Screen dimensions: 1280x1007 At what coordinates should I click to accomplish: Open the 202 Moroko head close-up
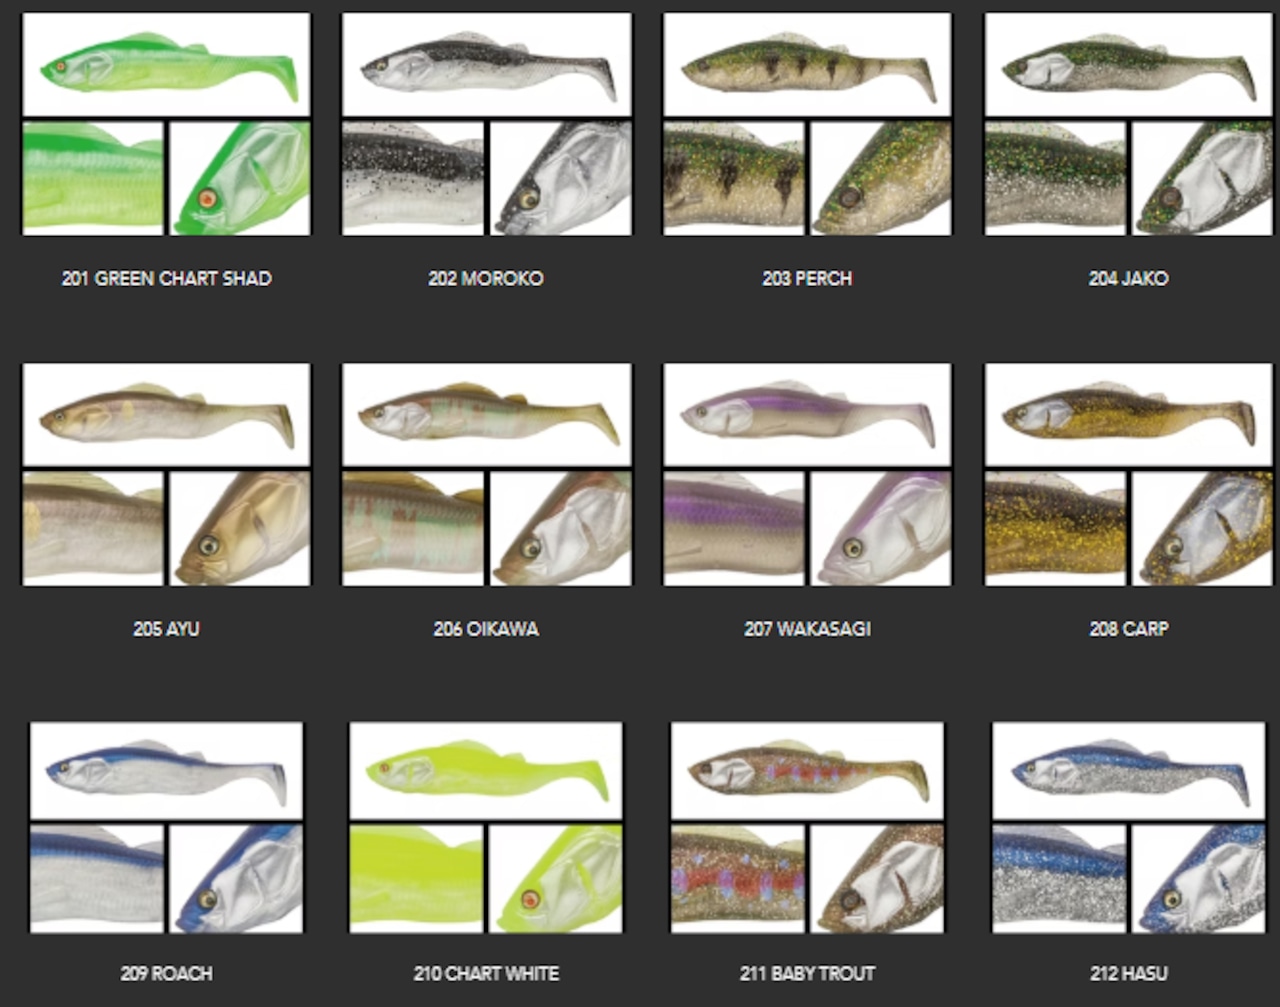561,179
